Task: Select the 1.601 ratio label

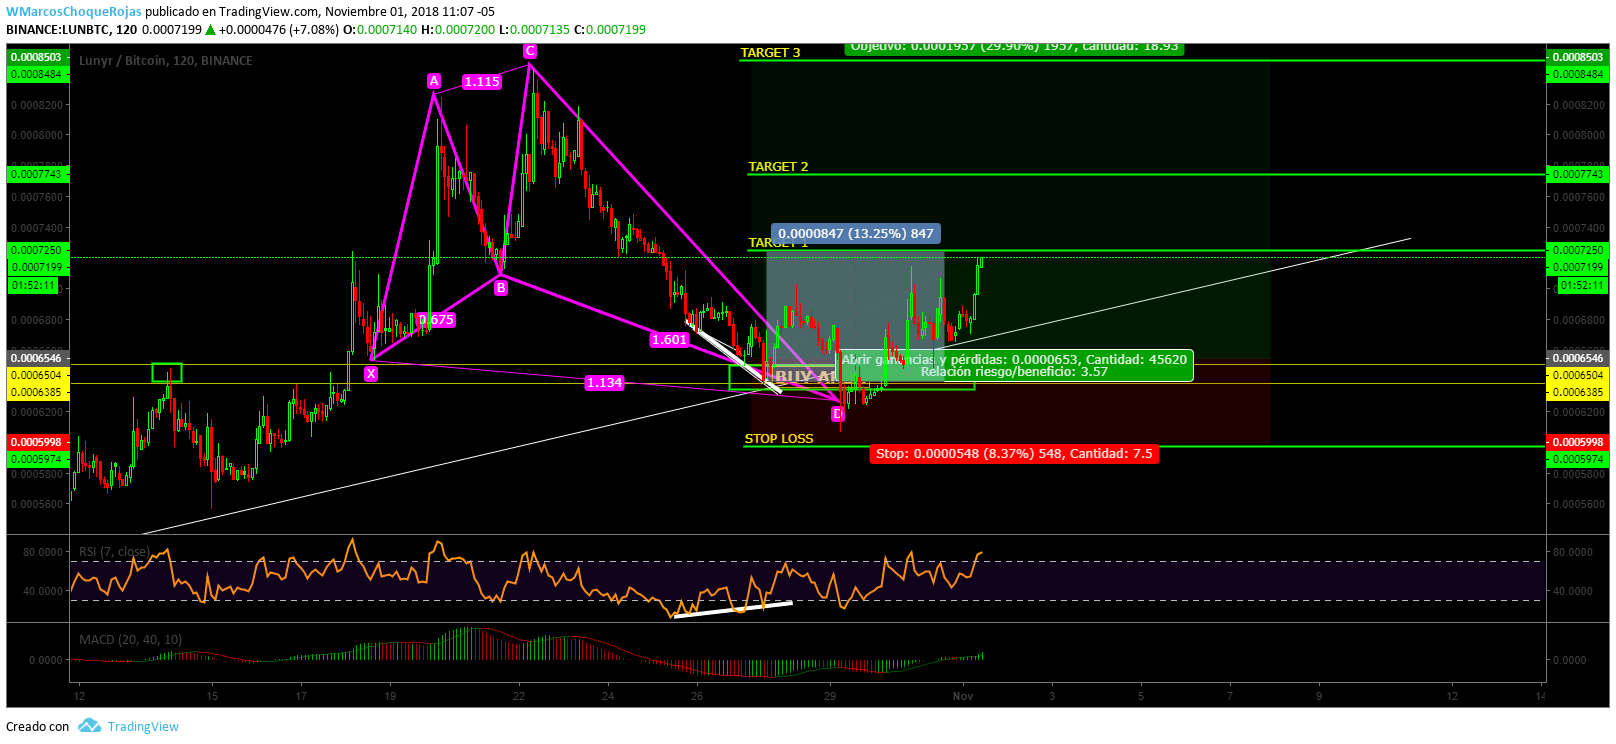Action: 669,340
